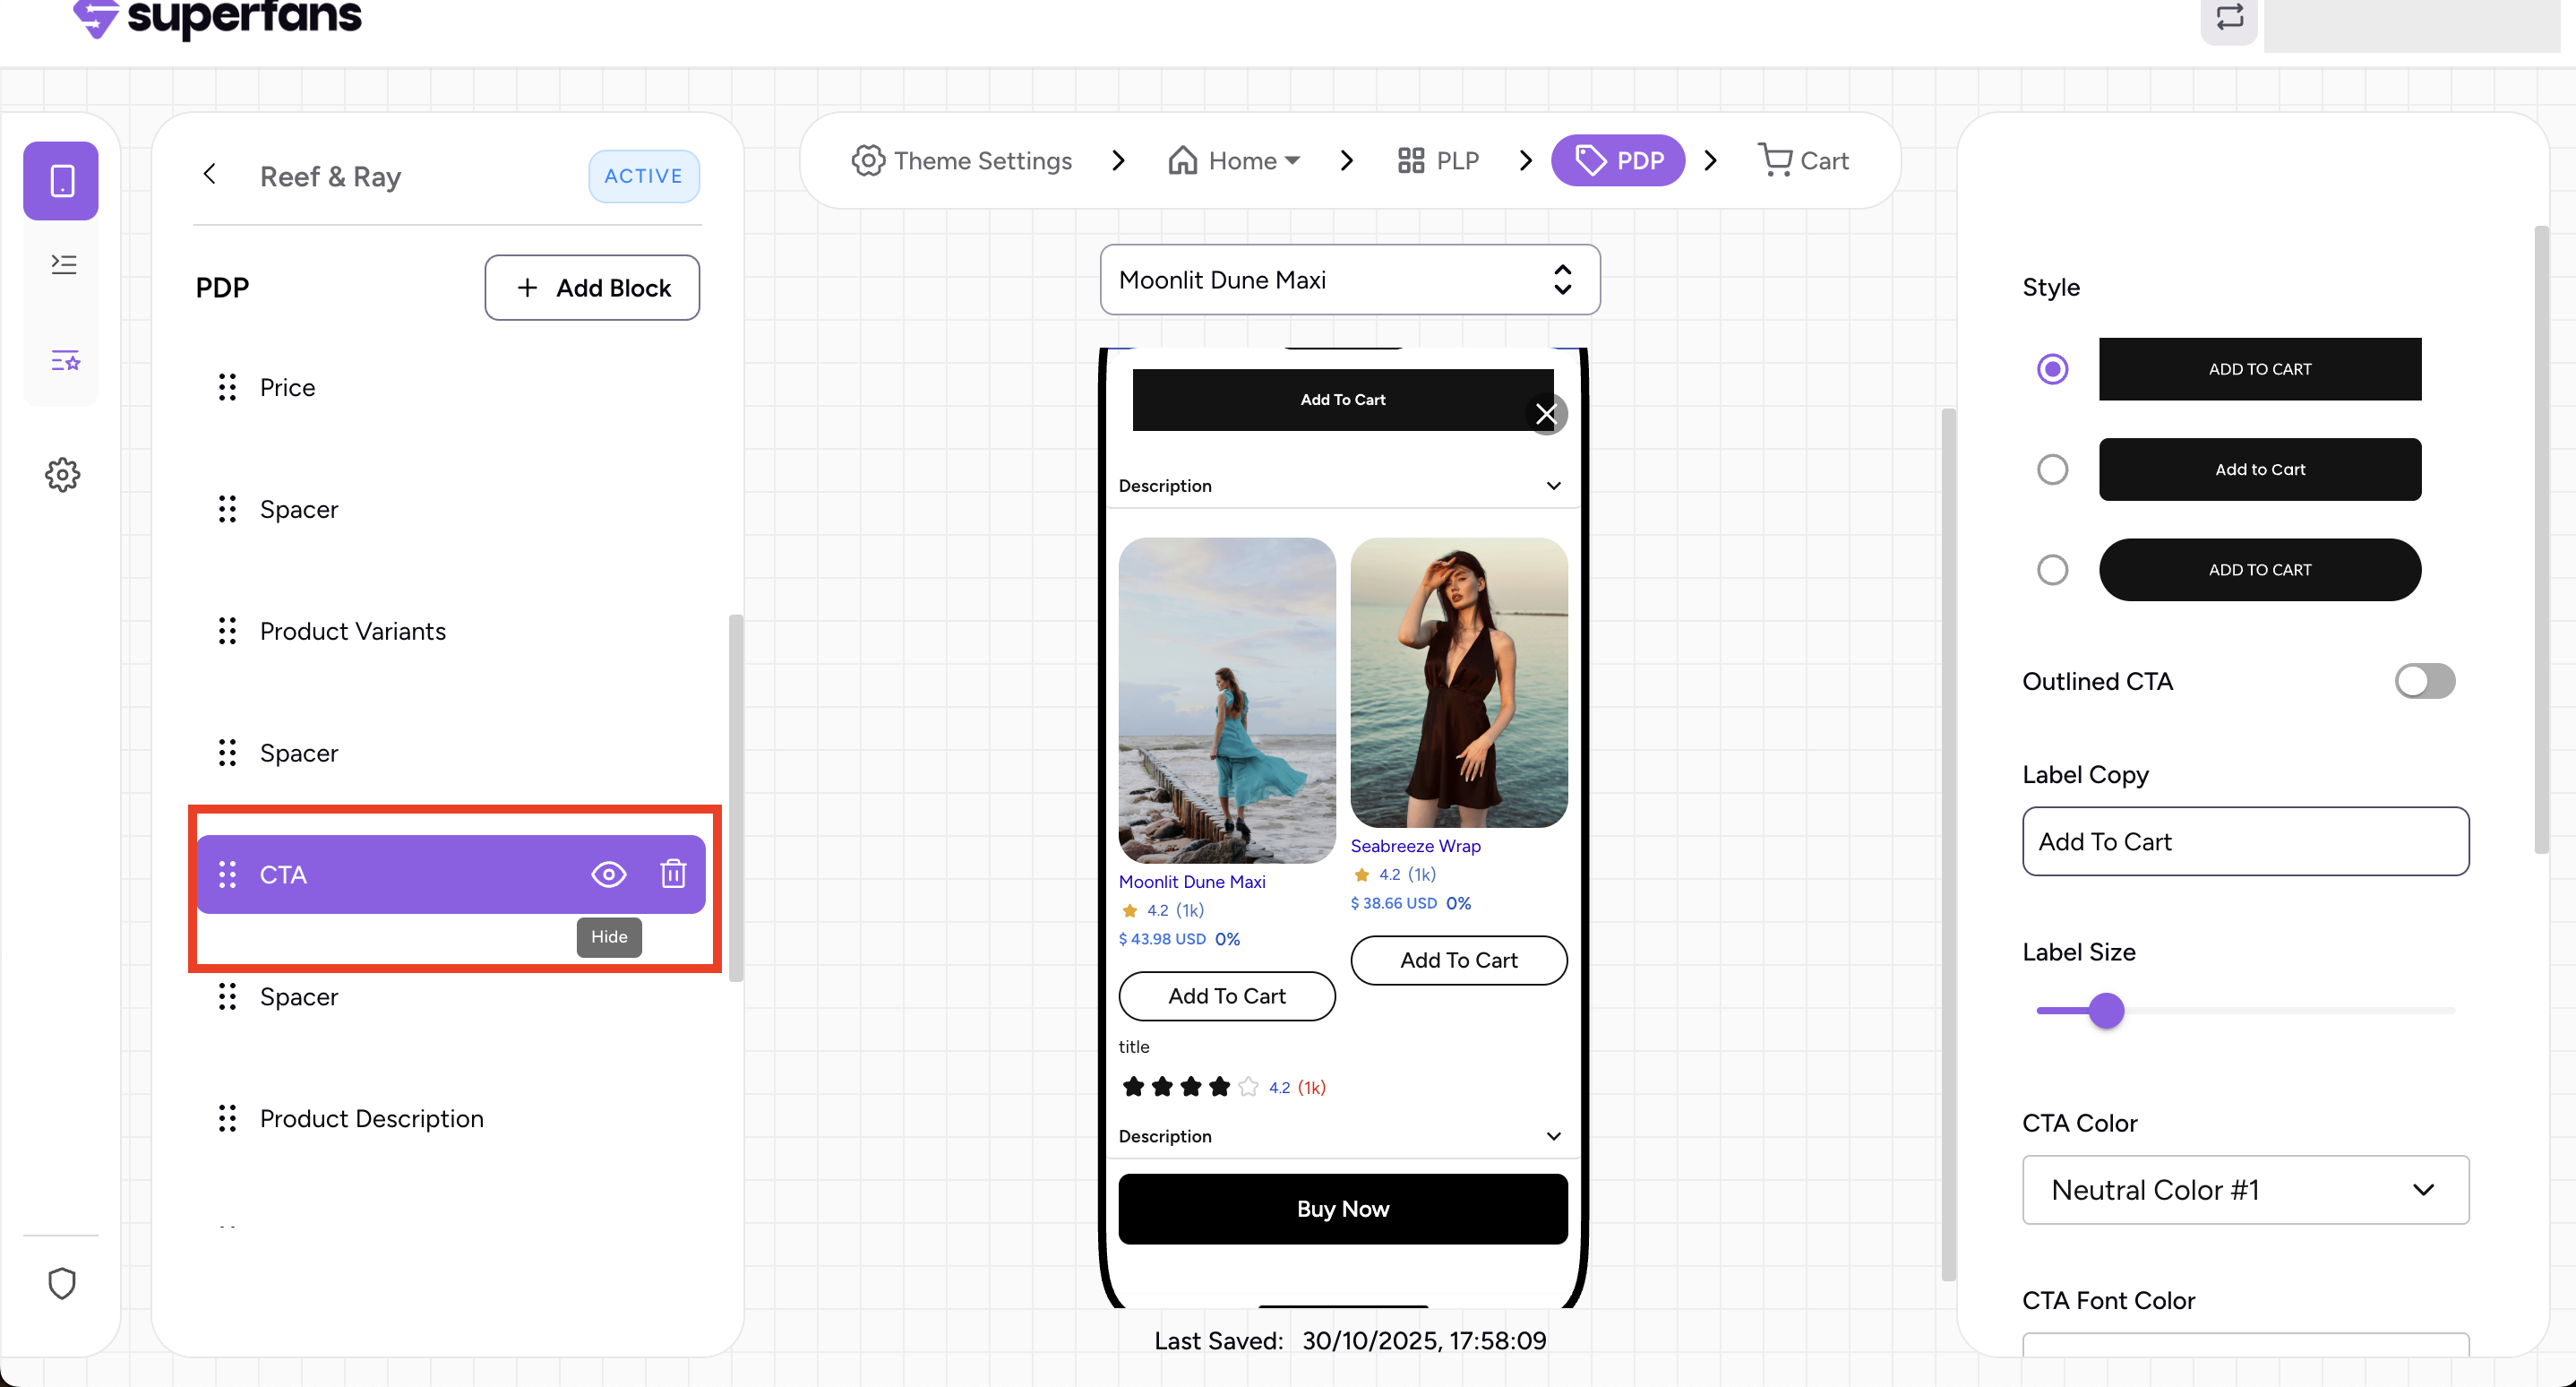Hide the CTA block using eye icon
Viewport: 2576px width, 1387px height.
608,874
